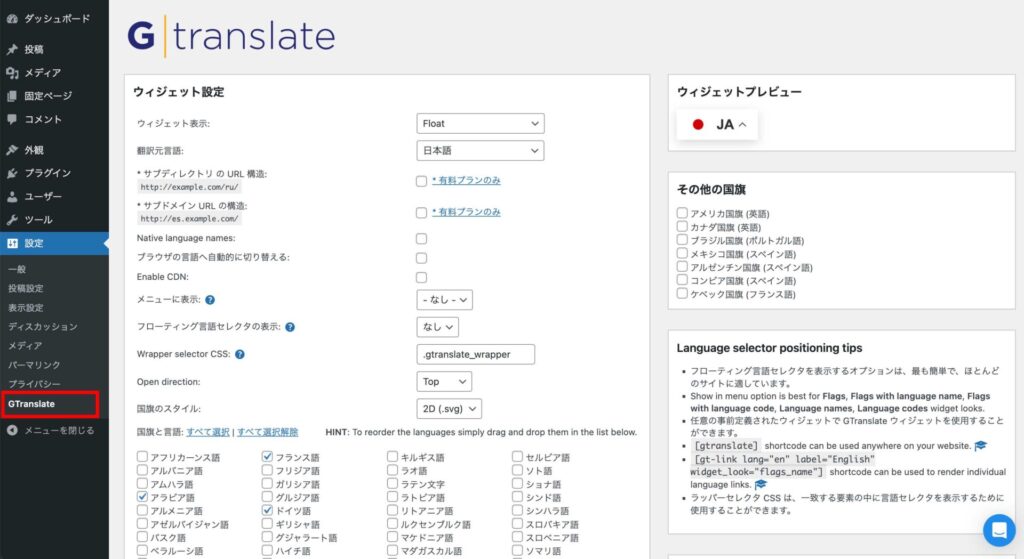Image resolution: width=1024 pixels, height=559 pixels.
Task: Click the GTranslate logo
Action: [x=231, y=36]
